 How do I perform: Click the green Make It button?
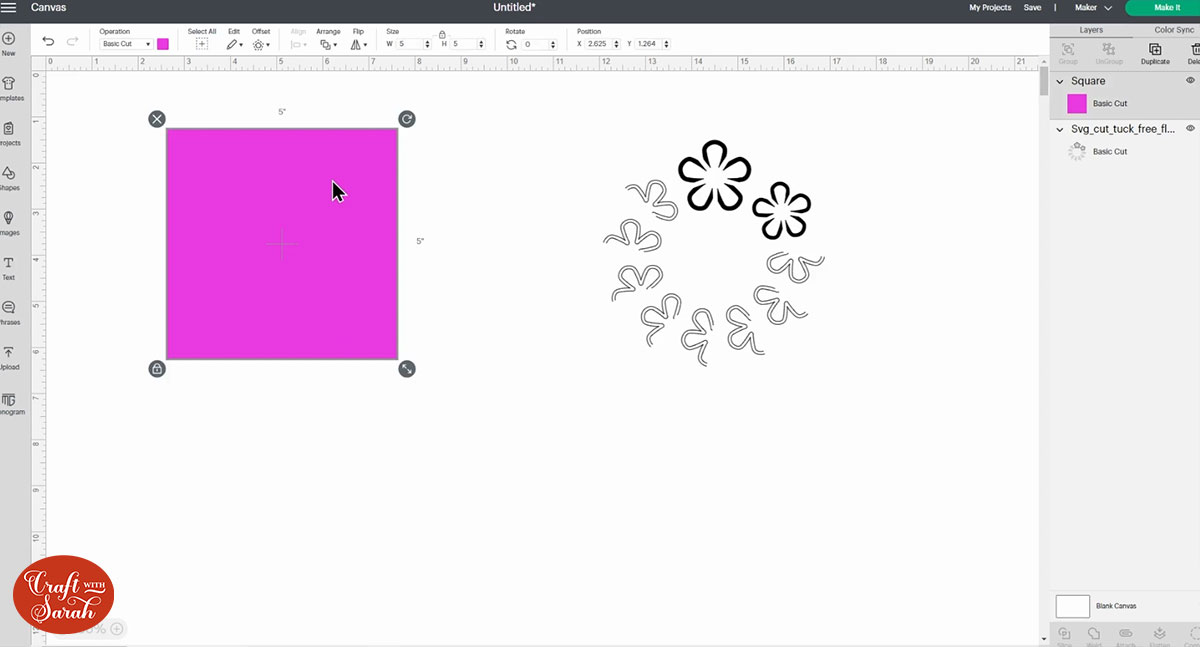pos(1167,7)
